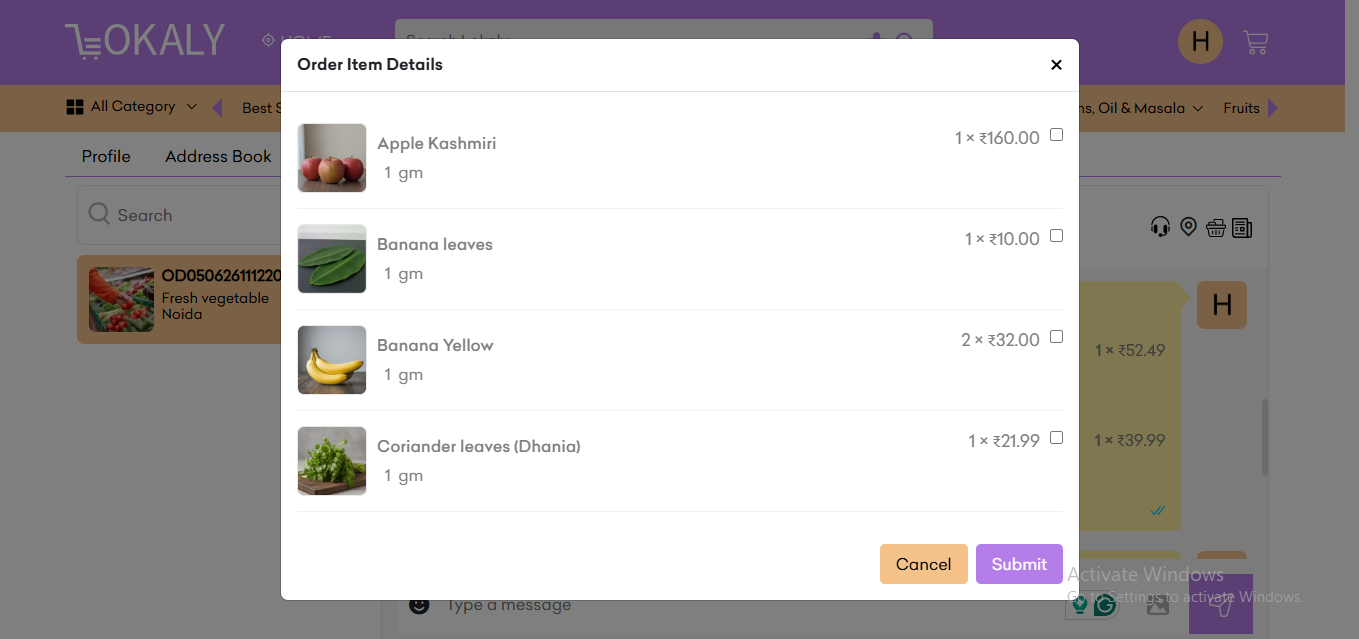Open the emoji picker beside message box
The image size is (1359, 639).
419,605
